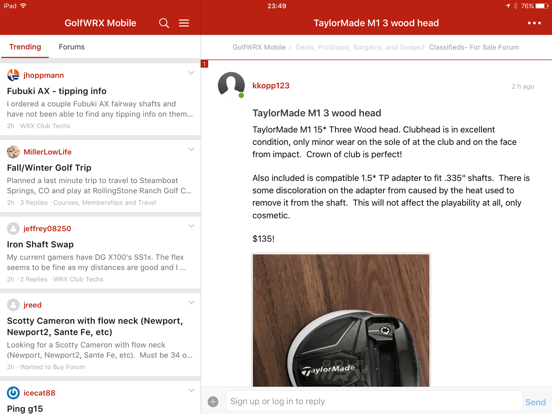Open MillerLowLife's avatar

point(13,152)
